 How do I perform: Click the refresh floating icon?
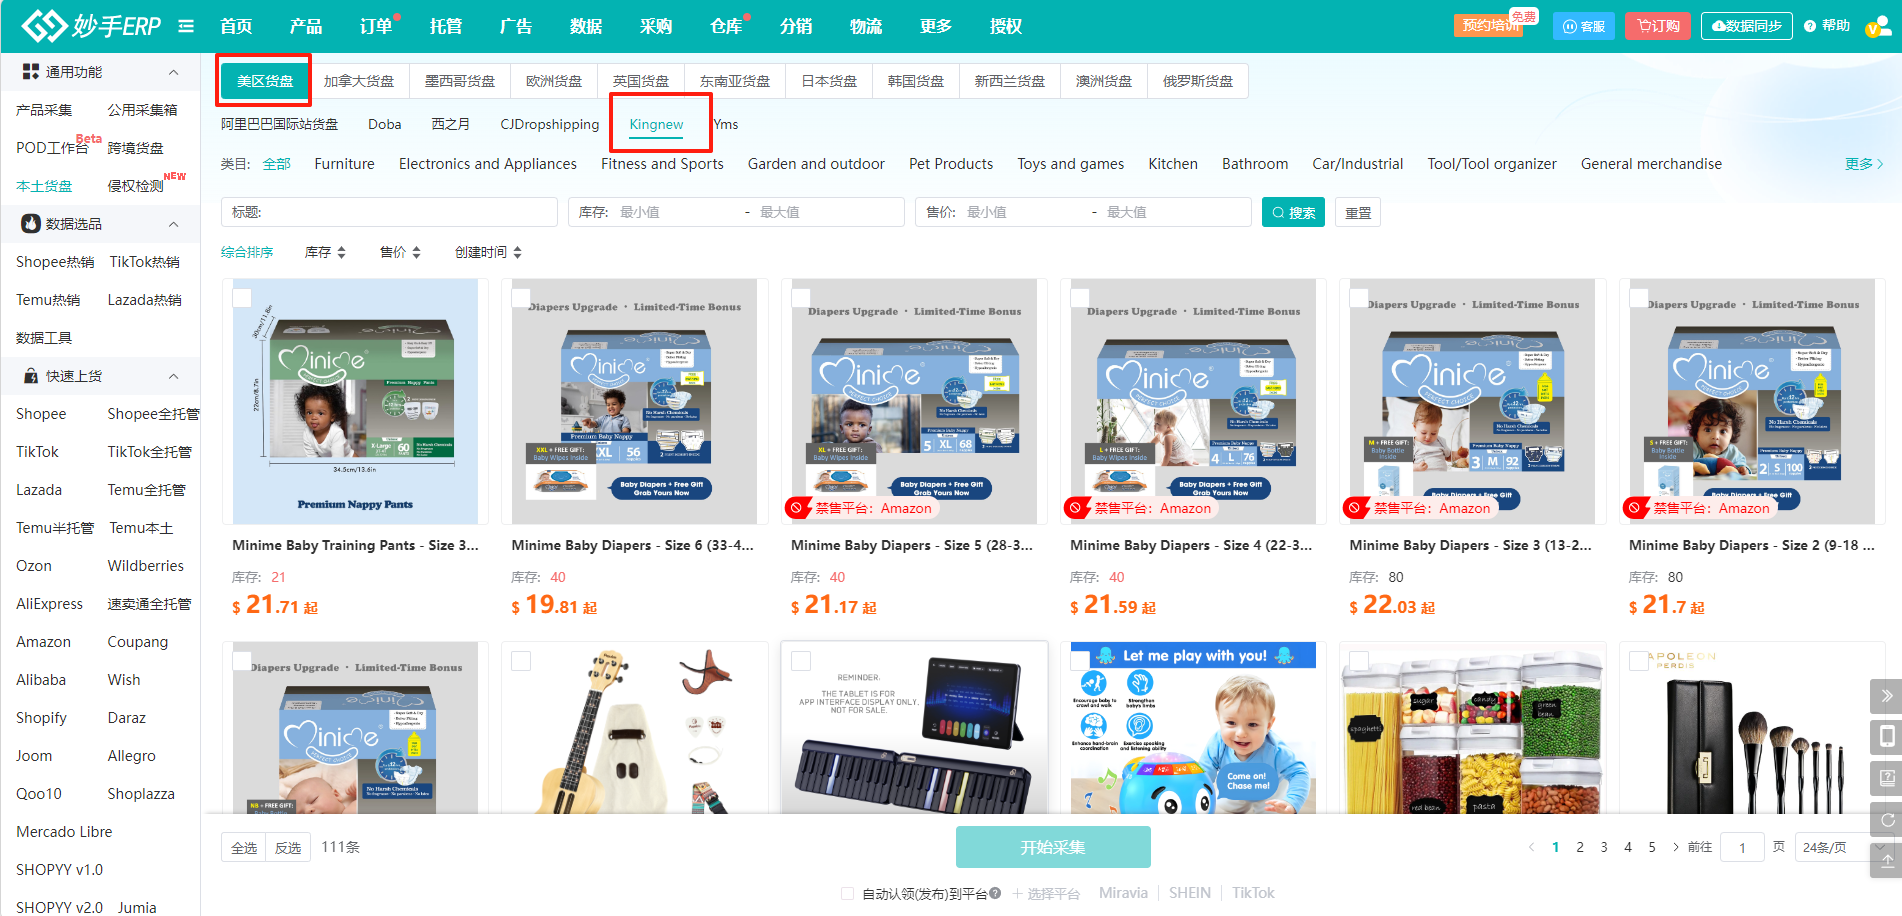point(1886,820)
